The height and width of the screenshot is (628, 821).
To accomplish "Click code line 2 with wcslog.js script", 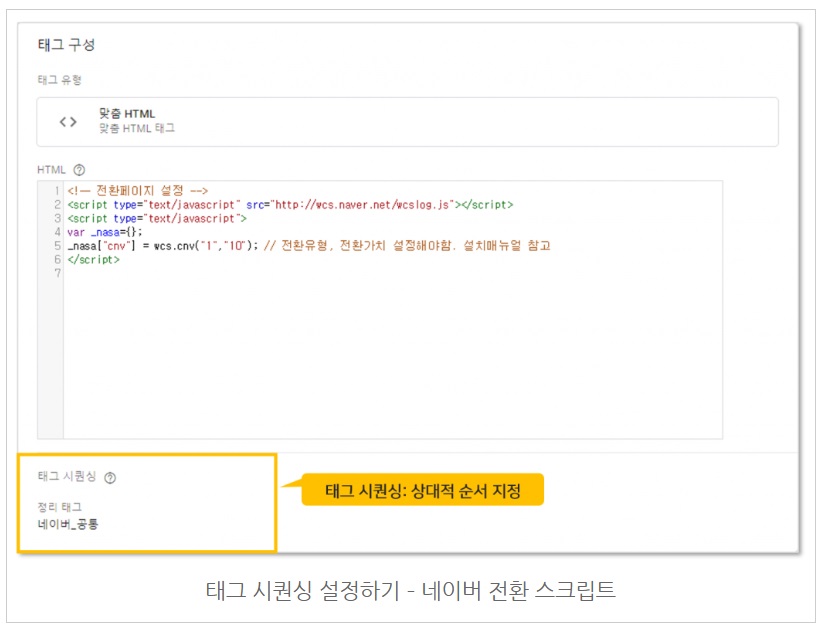I will coord(291,205).
